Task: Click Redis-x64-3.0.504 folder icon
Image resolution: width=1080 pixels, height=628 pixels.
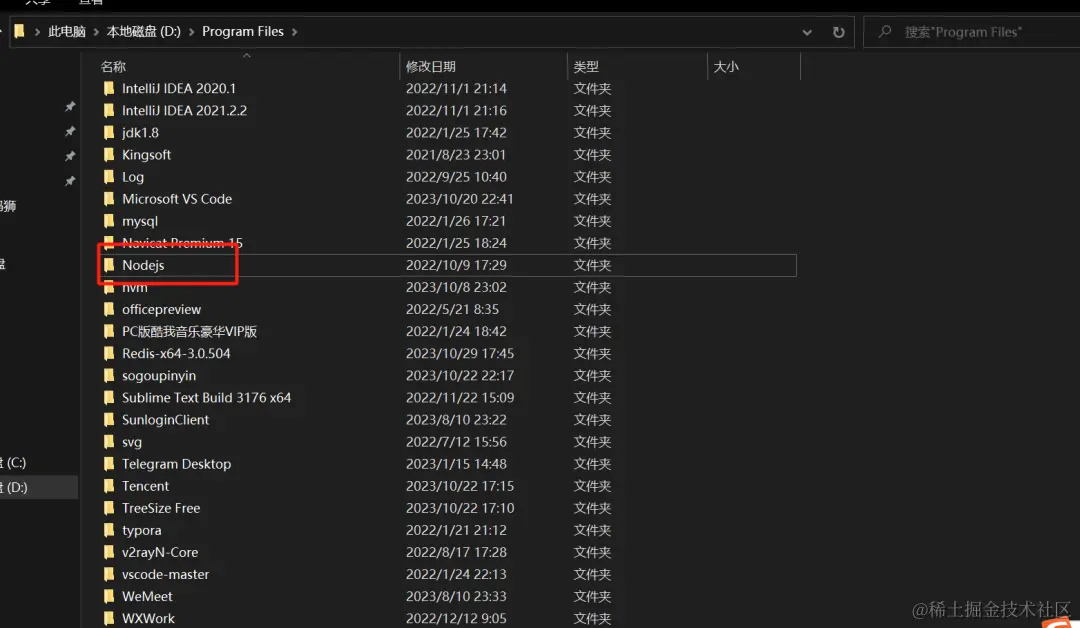Action: coord(109,353)
